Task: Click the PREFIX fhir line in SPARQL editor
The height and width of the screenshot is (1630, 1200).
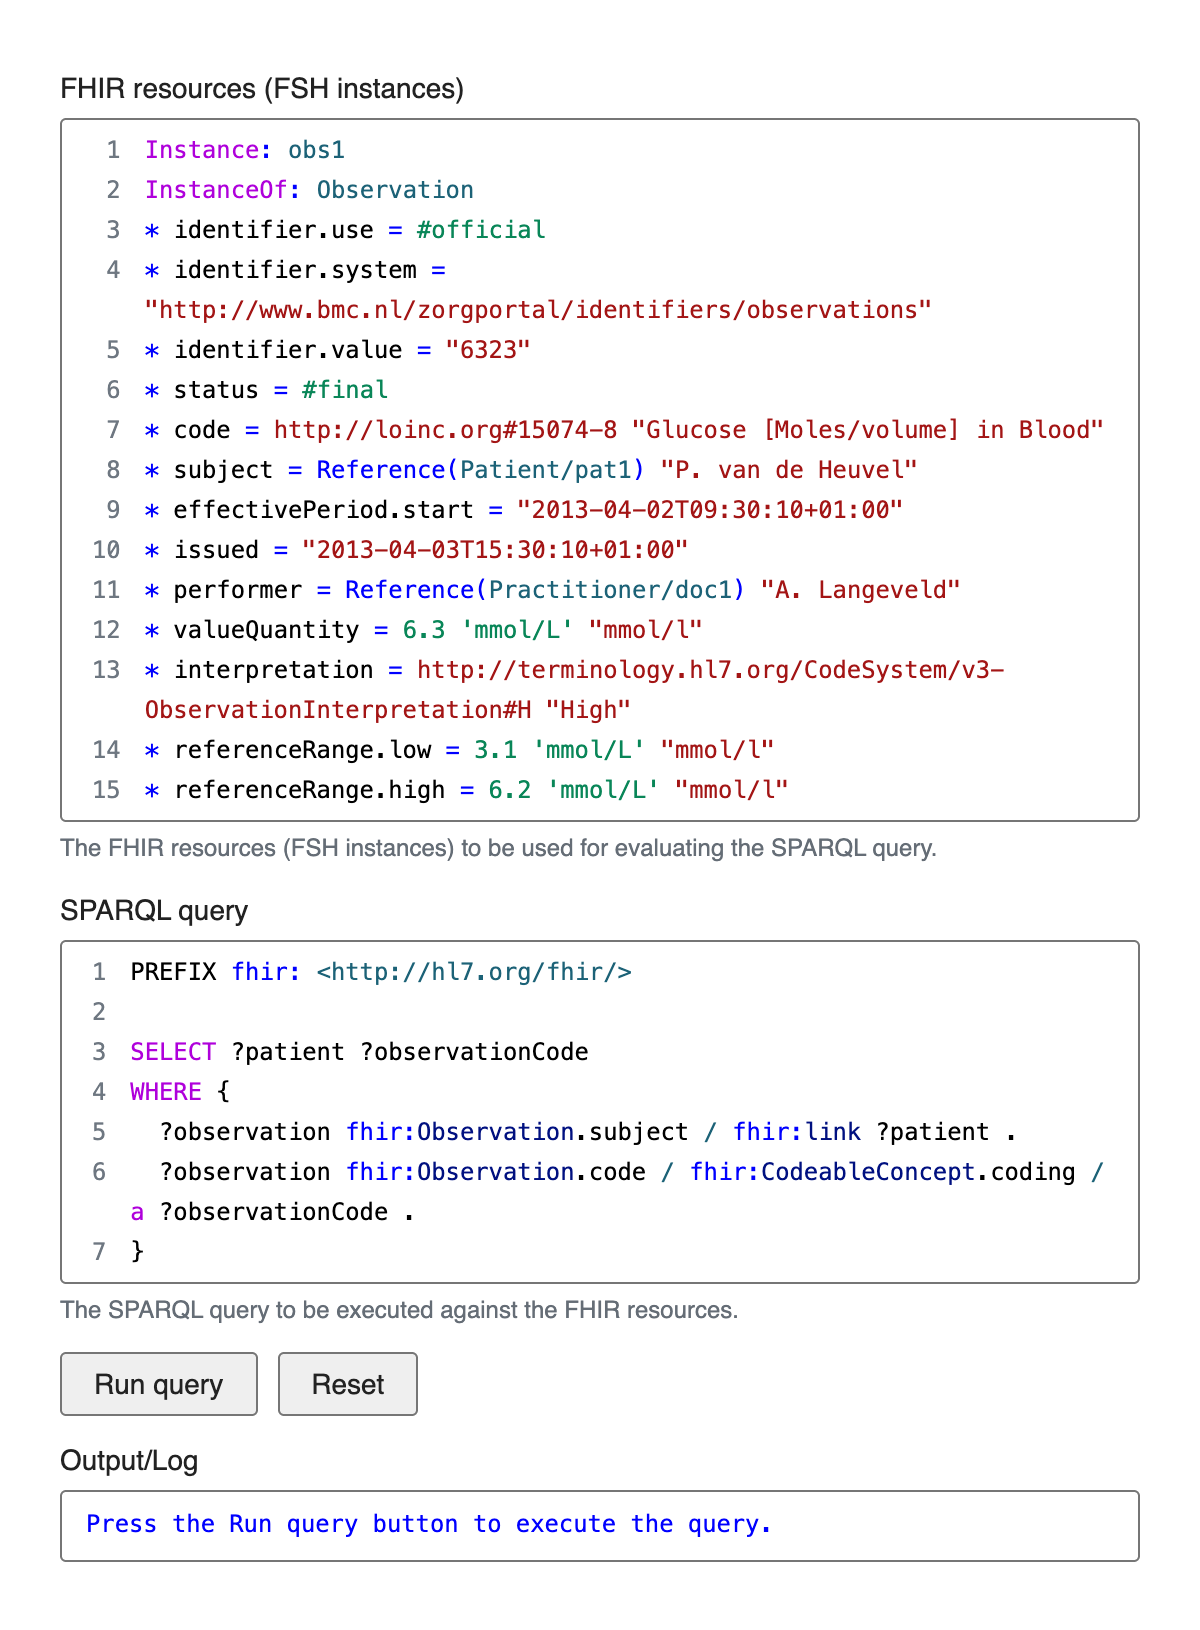Action: pos(380,972)
